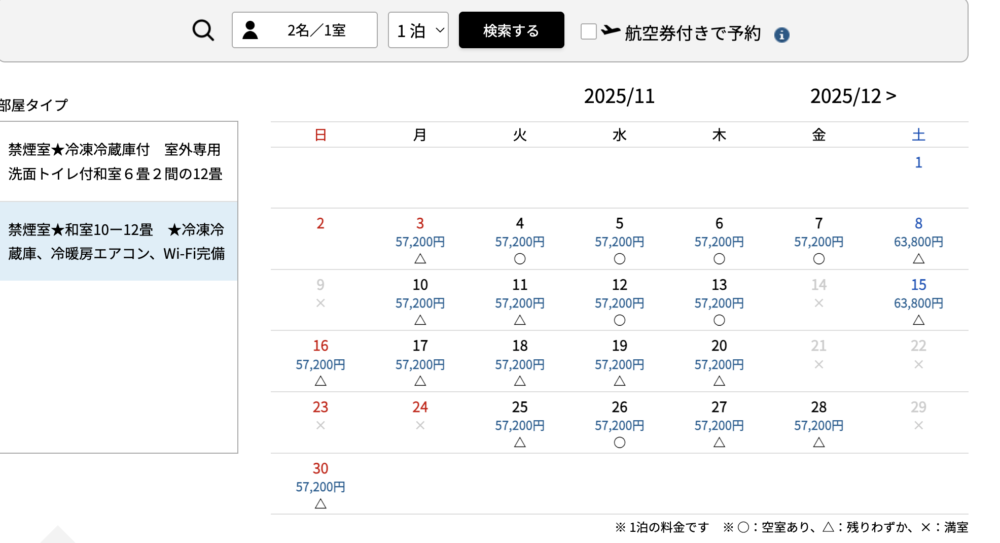Select the 禁煙室 冷凍冷蔵庫付 室外専用 room type

pos(116,161)
